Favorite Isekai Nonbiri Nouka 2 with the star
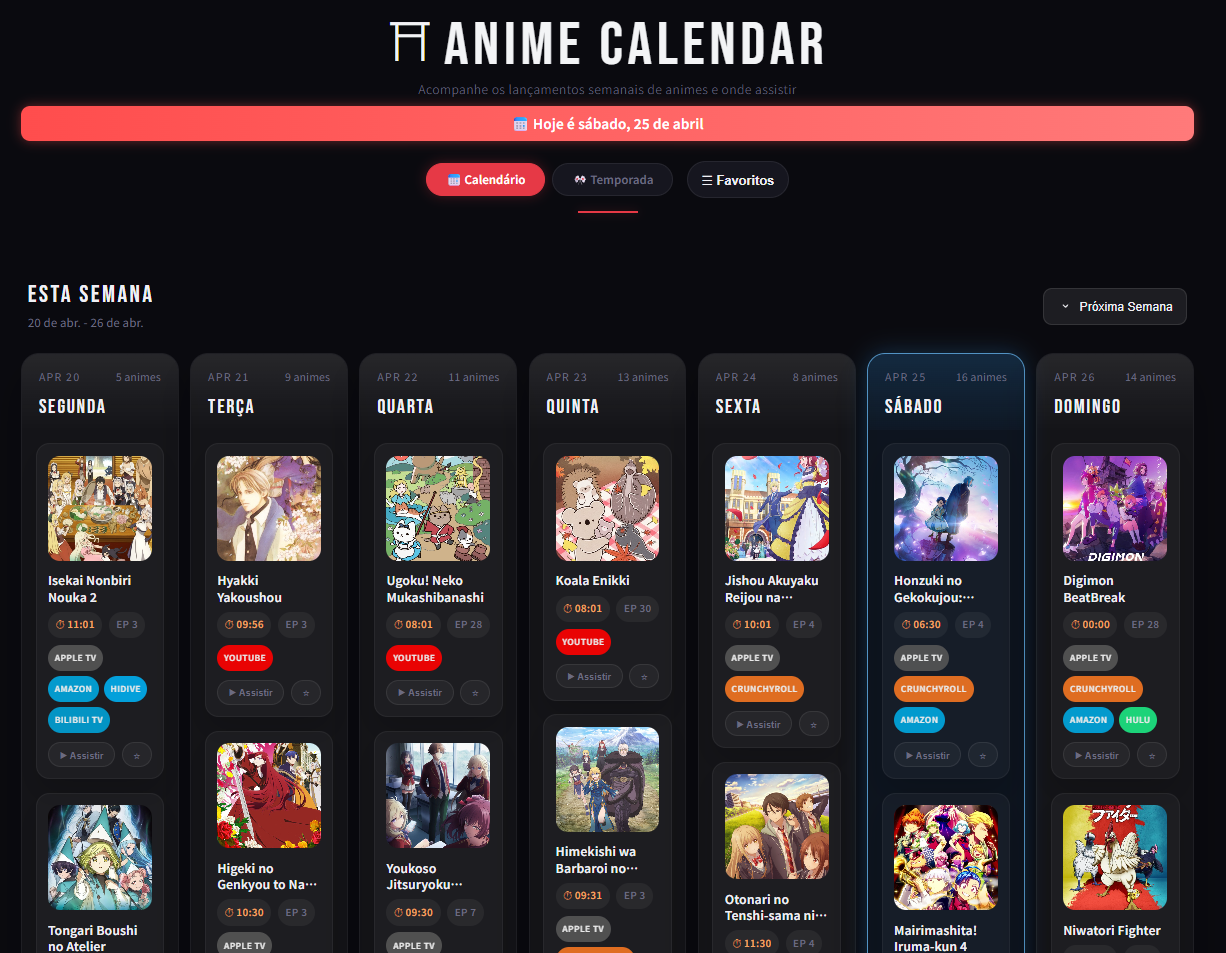 [x=137, y=755]
